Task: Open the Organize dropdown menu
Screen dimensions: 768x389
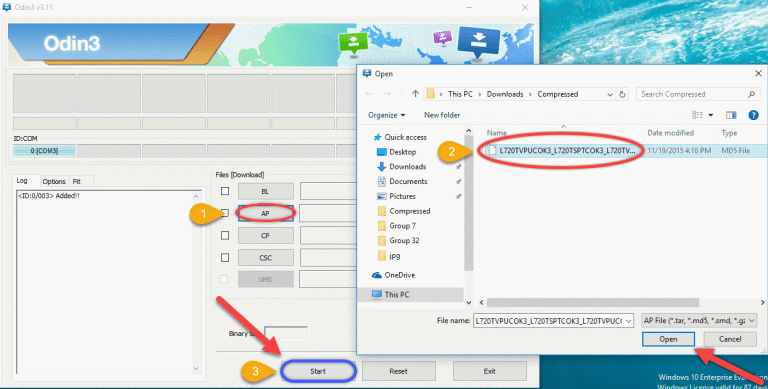Action: pyautogui.click(x=386, y=115)
